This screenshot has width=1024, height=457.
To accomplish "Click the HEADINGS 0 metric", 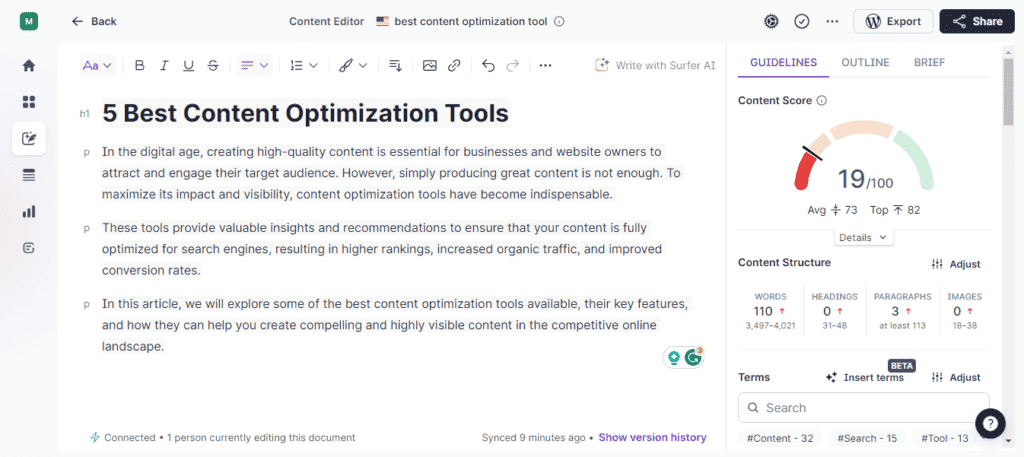I will point(834,311).
